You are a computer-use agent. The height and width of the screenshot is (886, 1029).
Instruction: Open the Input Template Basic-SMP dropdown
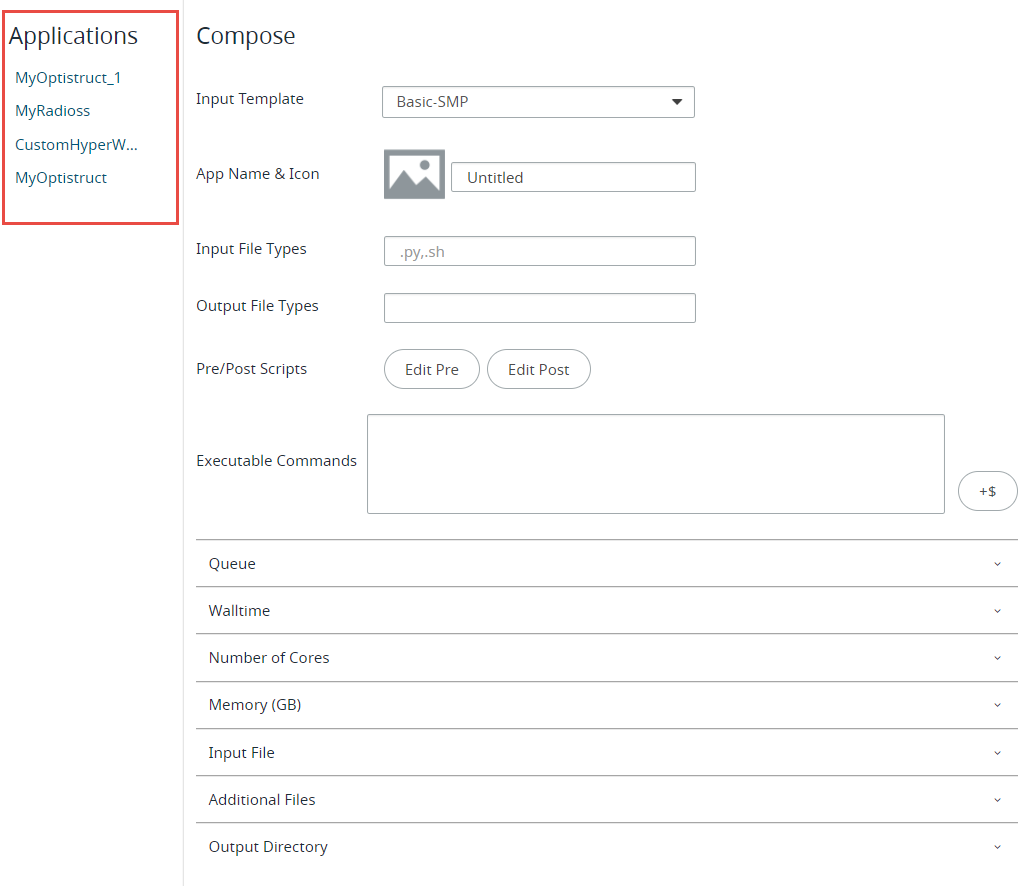click(538, 102)
